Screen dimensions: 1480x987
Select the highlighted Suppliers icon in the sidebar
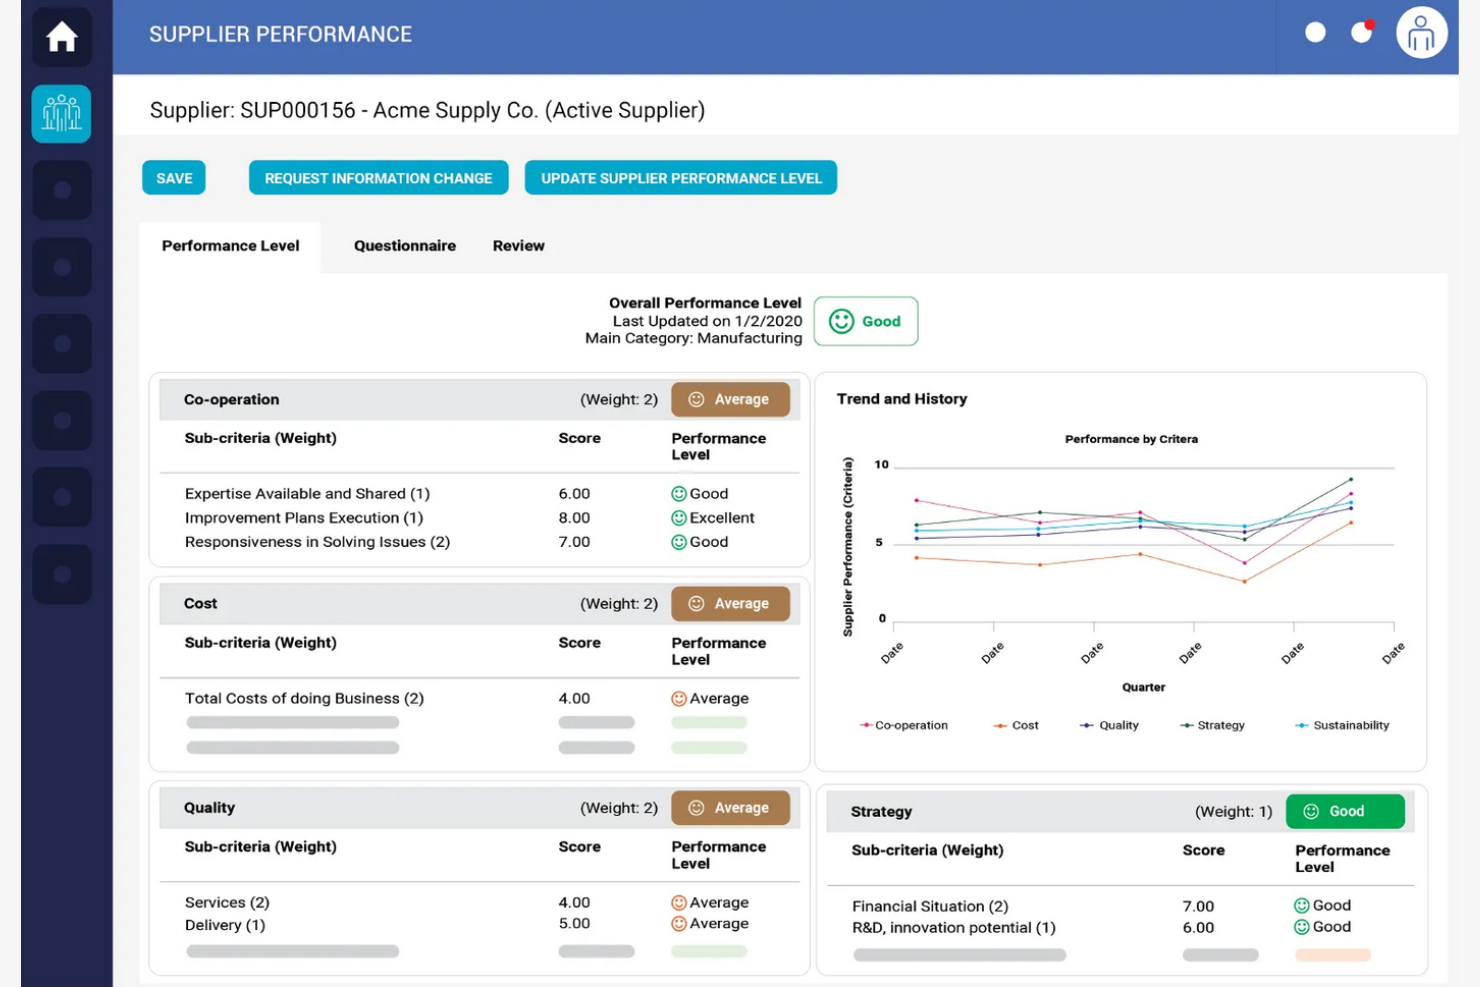click(61, 113)
